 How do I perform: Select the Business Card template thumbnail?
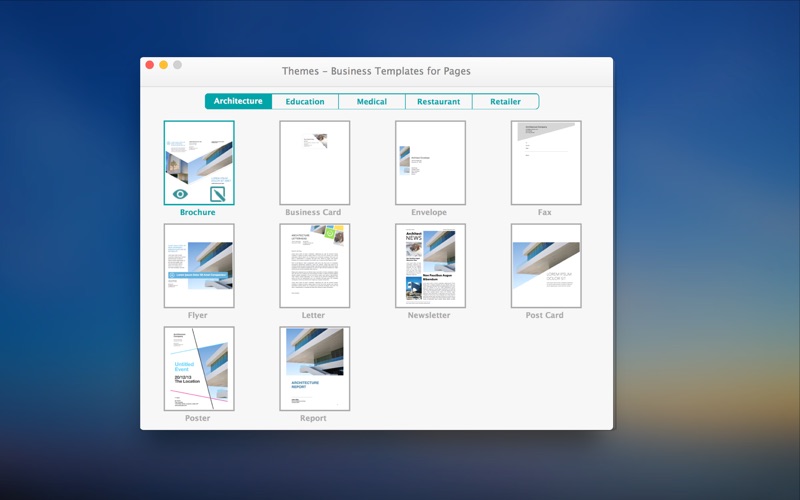[315, 163]
